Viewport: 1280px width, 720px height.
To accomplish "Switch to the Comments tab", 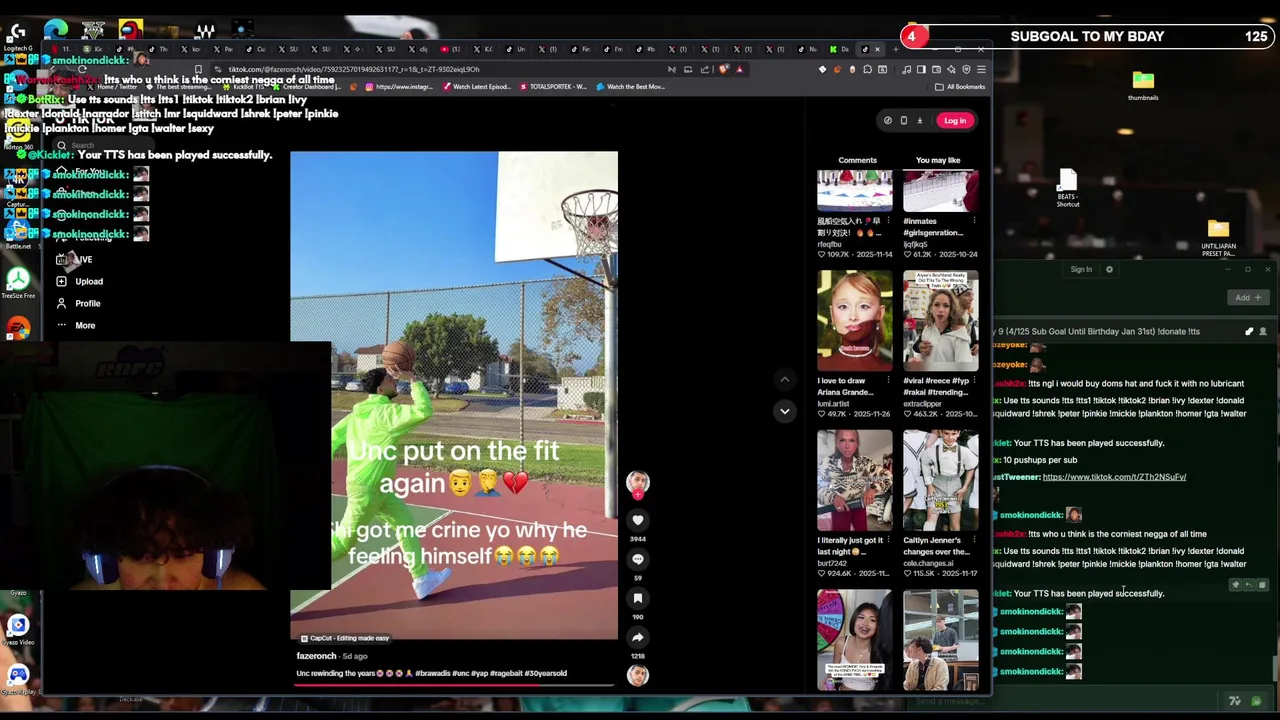I will click(x=857, y=160).
